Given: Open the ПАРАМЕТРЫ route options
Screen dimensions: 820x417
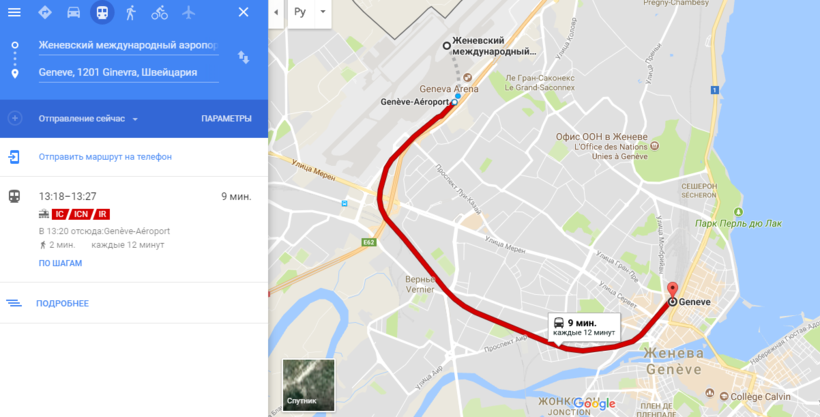Looking at the screenshot, I should click(226, 119).
